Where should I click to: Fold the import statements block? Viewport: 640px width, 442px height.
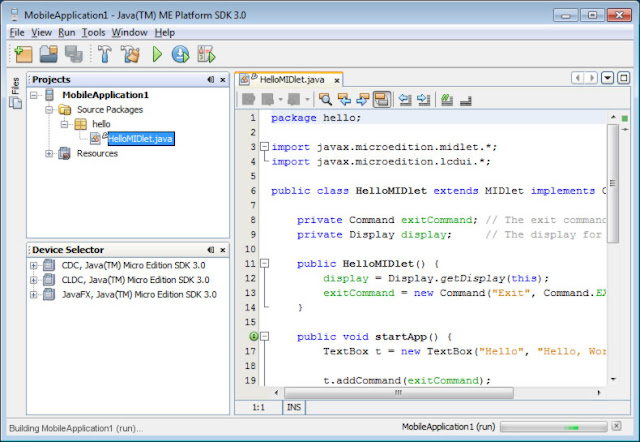264,146
